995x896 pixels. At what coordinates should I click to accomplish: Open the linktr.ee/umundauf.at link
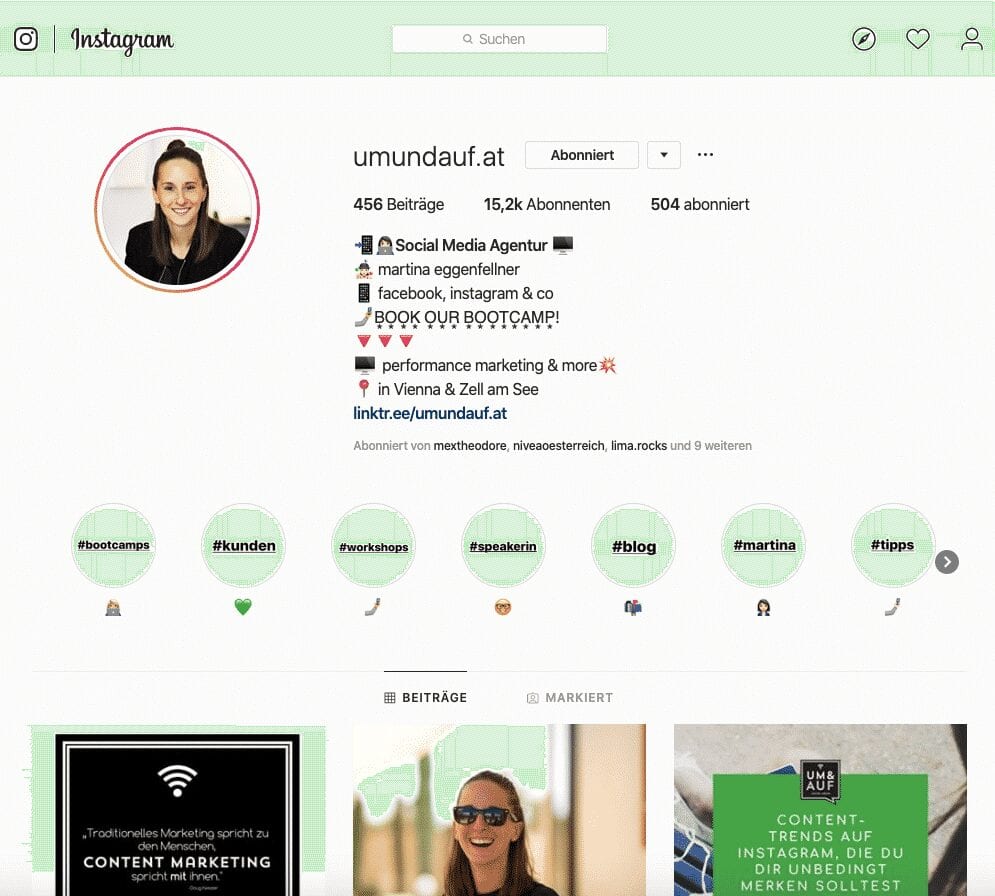tap(430, 413)
